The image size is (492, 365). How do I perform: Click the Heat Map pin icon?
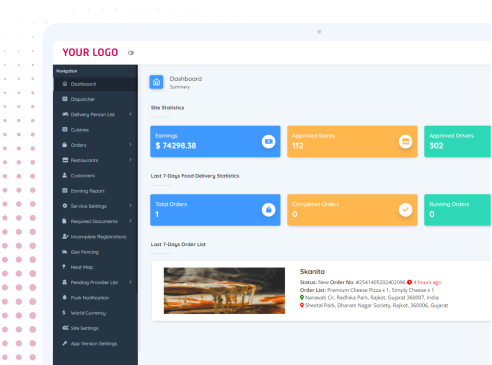[64, 267]
